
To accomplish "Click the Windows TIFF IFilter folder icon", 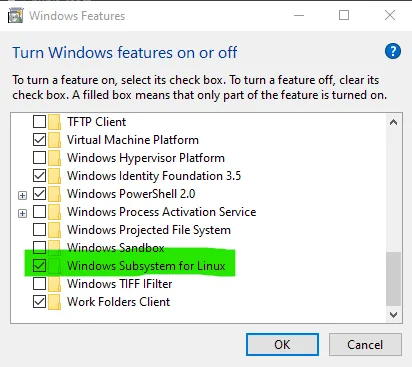I will 54,284.
